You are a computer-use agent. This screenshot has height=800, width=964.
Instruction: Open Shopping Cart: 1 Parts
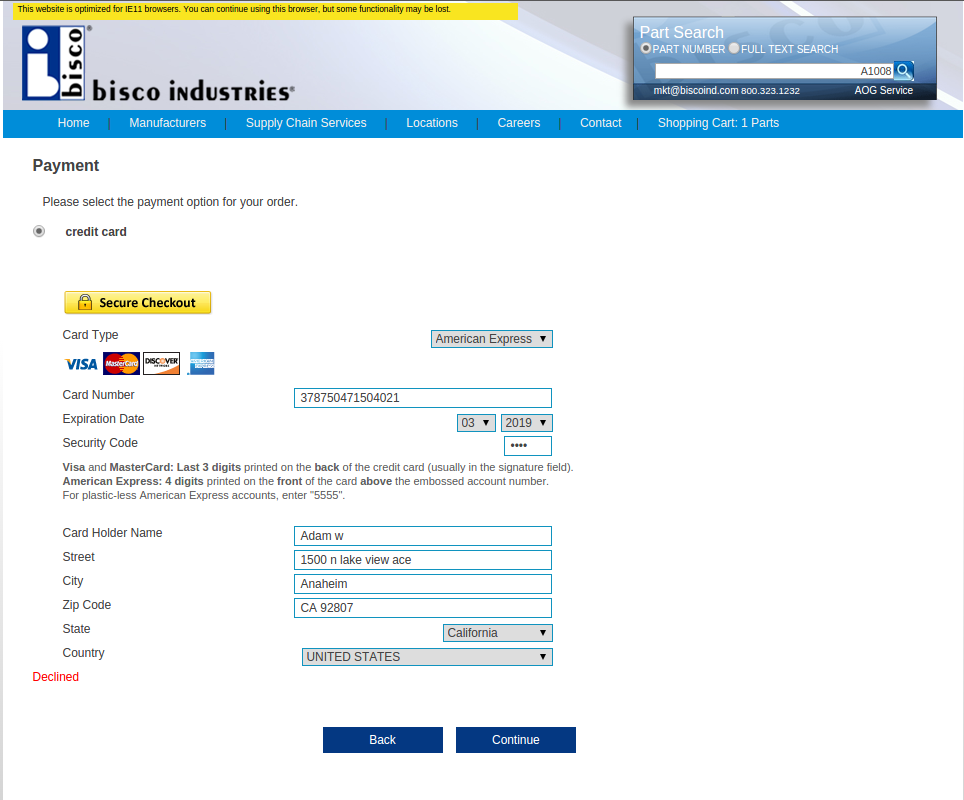(x=719, y=123)
